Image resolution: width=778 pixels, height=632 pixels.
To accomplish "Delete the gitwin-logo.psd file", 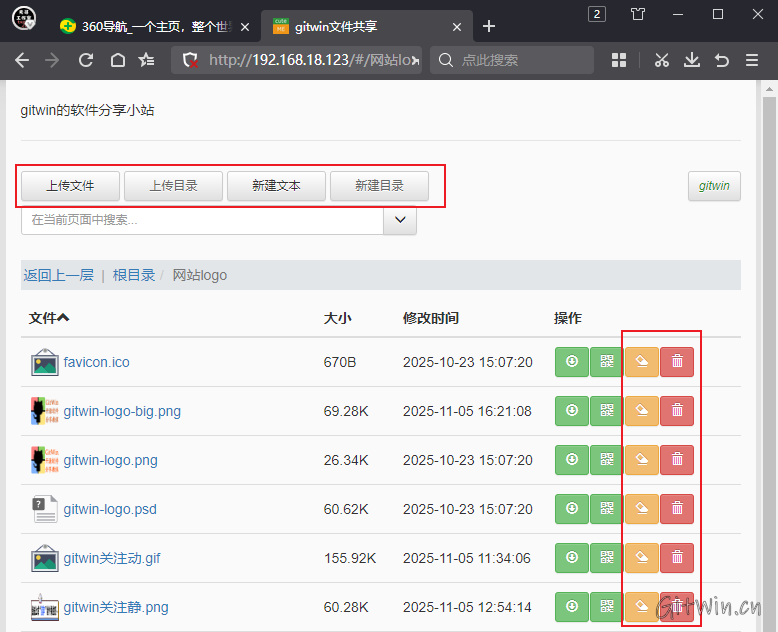I will pyautogui.click(x=677, y=509).
